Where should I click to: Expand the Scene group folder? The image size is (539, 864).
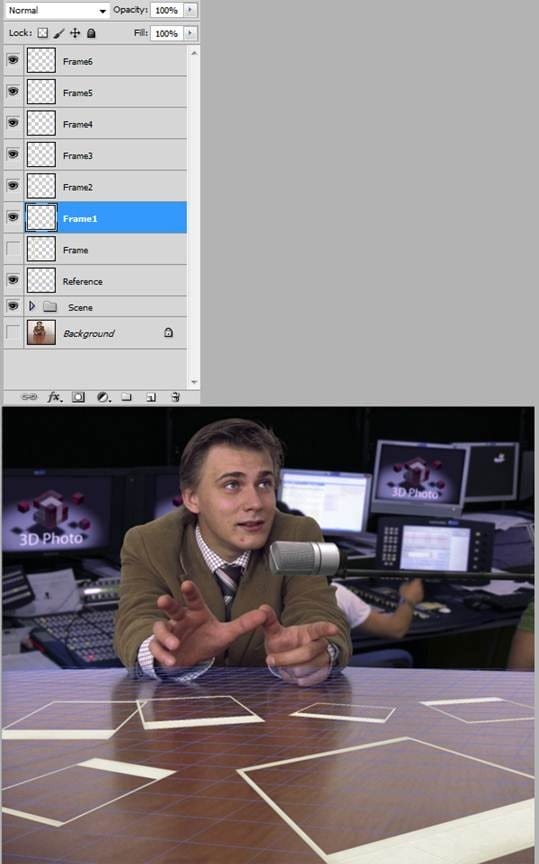(x=32, y=306)
